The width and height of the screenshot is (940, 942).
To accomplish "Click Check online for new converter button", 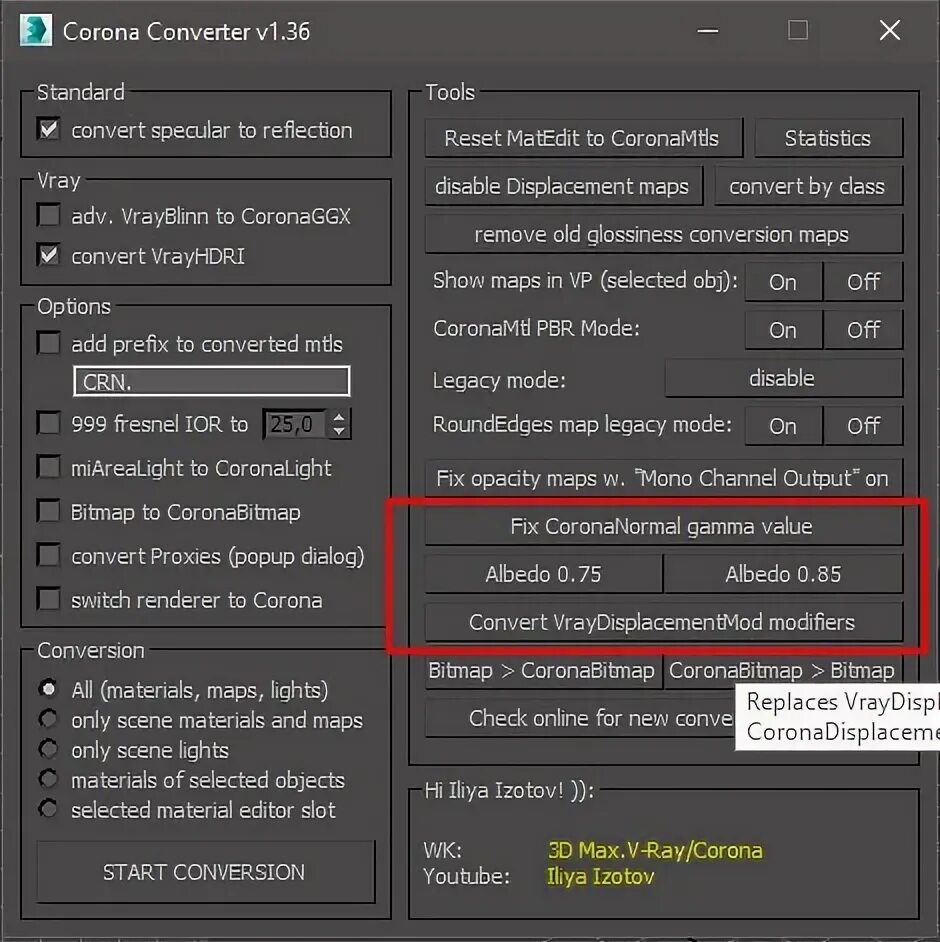I will pos(580,718).
